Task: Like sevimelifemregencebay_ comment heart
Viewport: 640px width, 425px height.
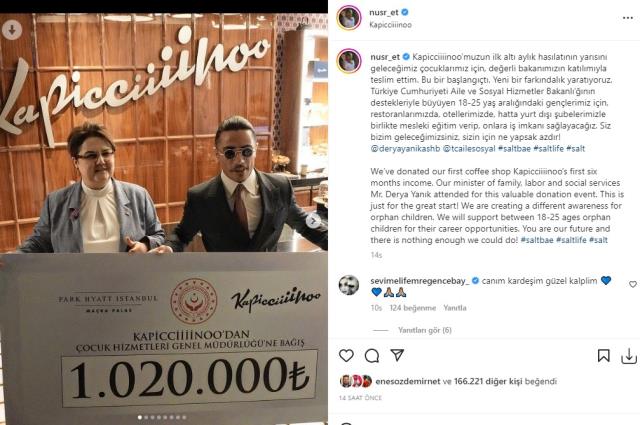Action: click(633, 284)
